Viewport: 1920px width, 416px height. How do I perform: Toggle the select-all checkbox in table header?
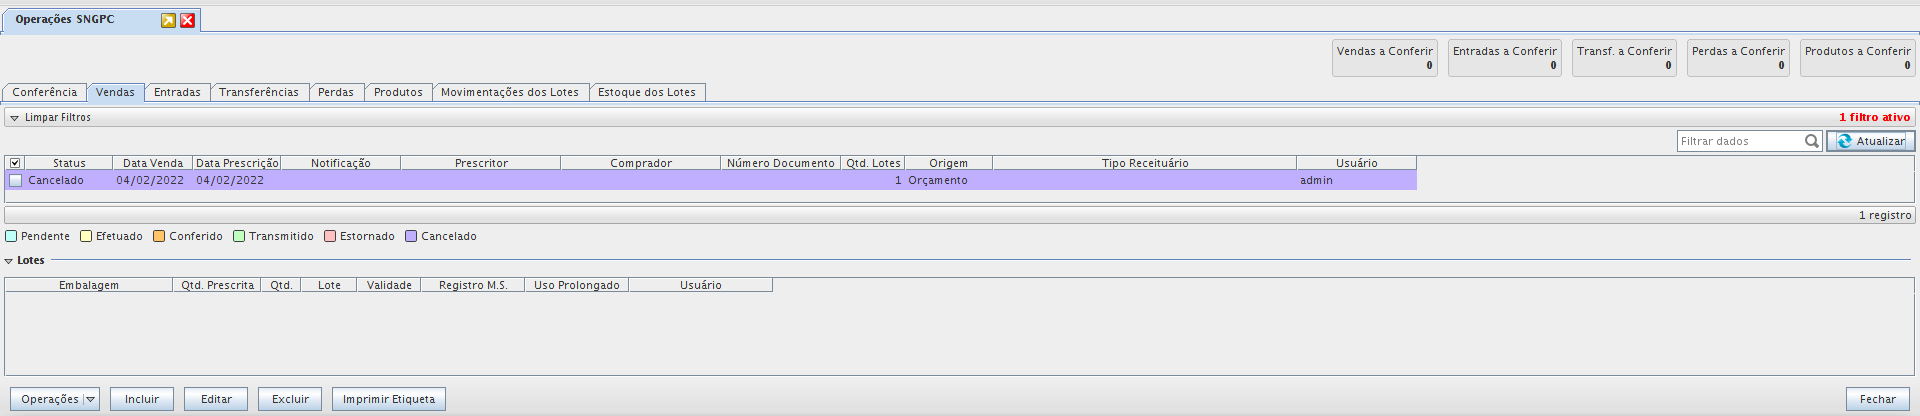point(15,163)
